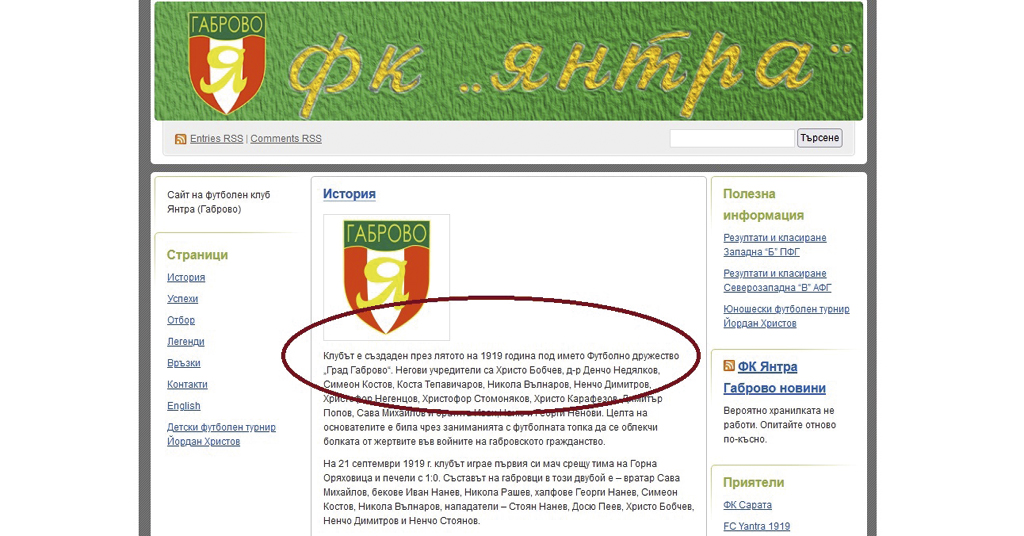Click the club emblem image in the article
The height and width of the screenshot is (536, 1024).
point(386,277)
